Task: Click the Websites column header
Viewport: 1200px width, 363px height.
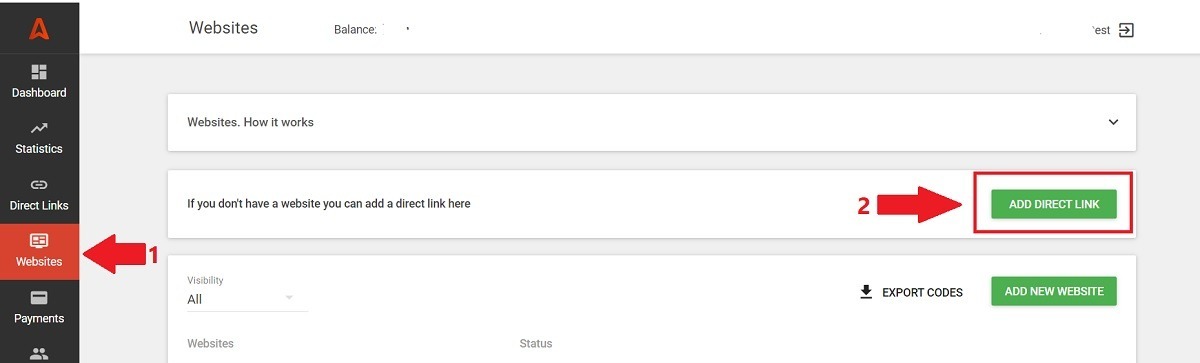Action: [x=210, y=344]
